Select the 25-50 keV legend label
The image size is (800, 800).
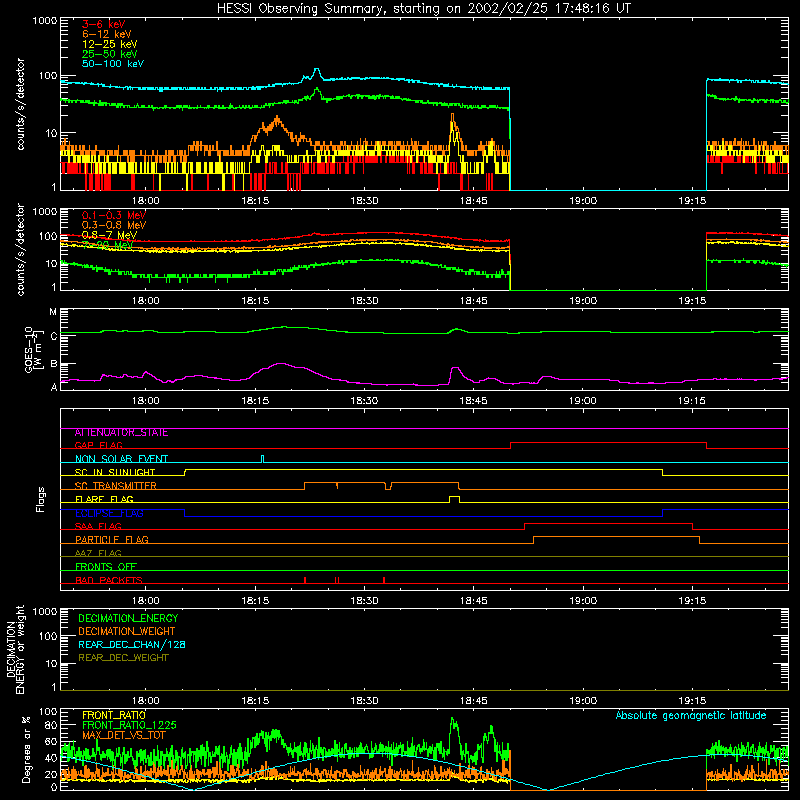109,54
